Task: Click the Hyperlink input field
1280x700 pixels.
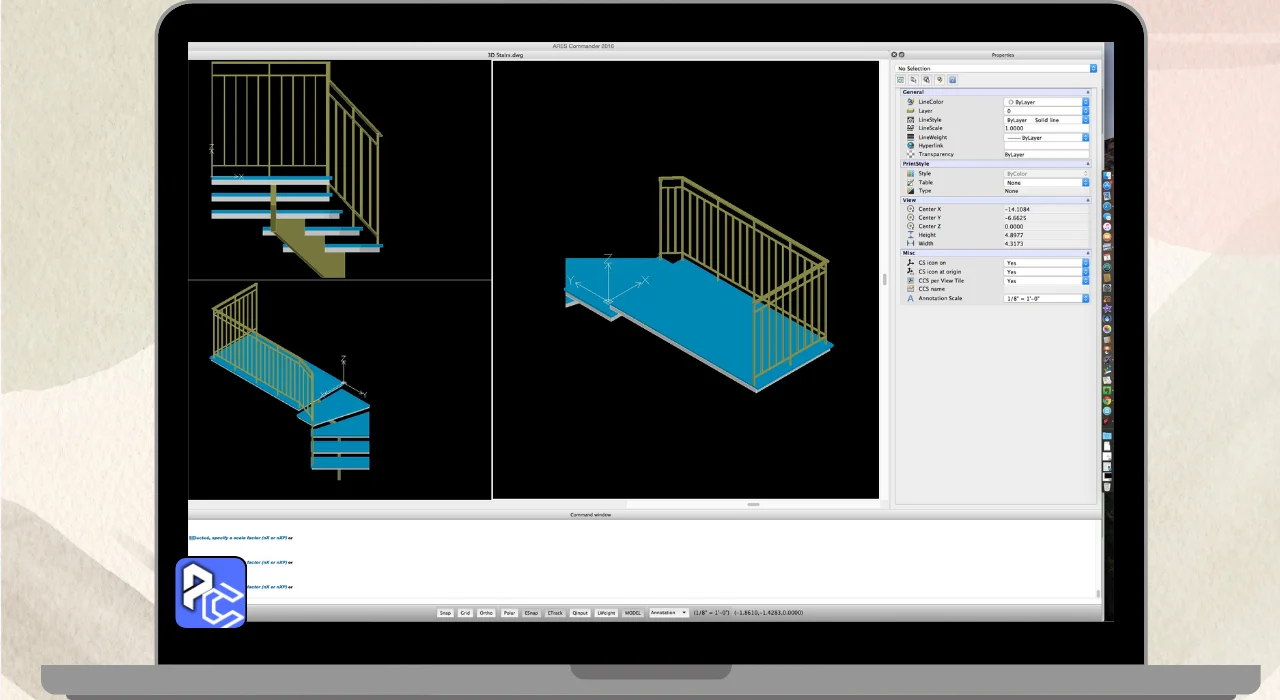Action: (x=1046, y=146)
